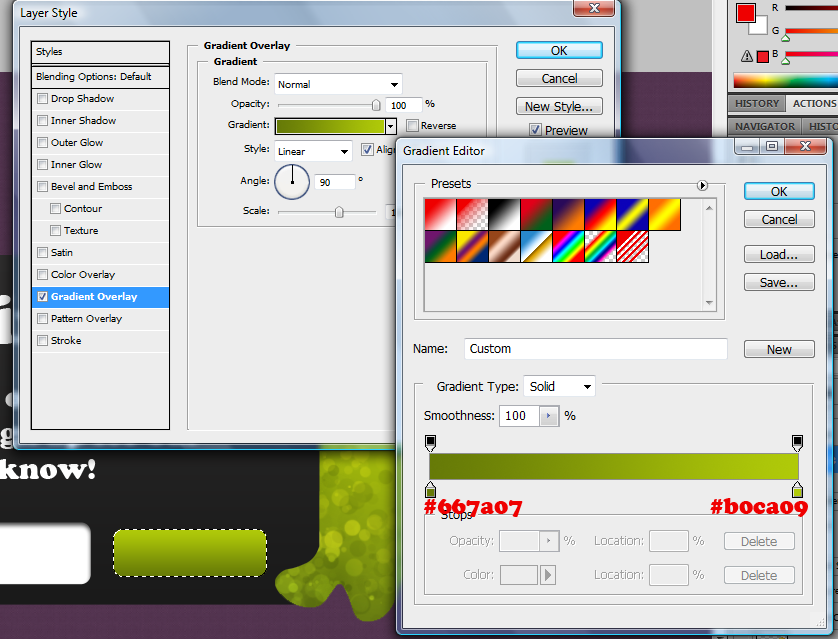Click the red foreground color swatch in Color panel

[745, 13]
